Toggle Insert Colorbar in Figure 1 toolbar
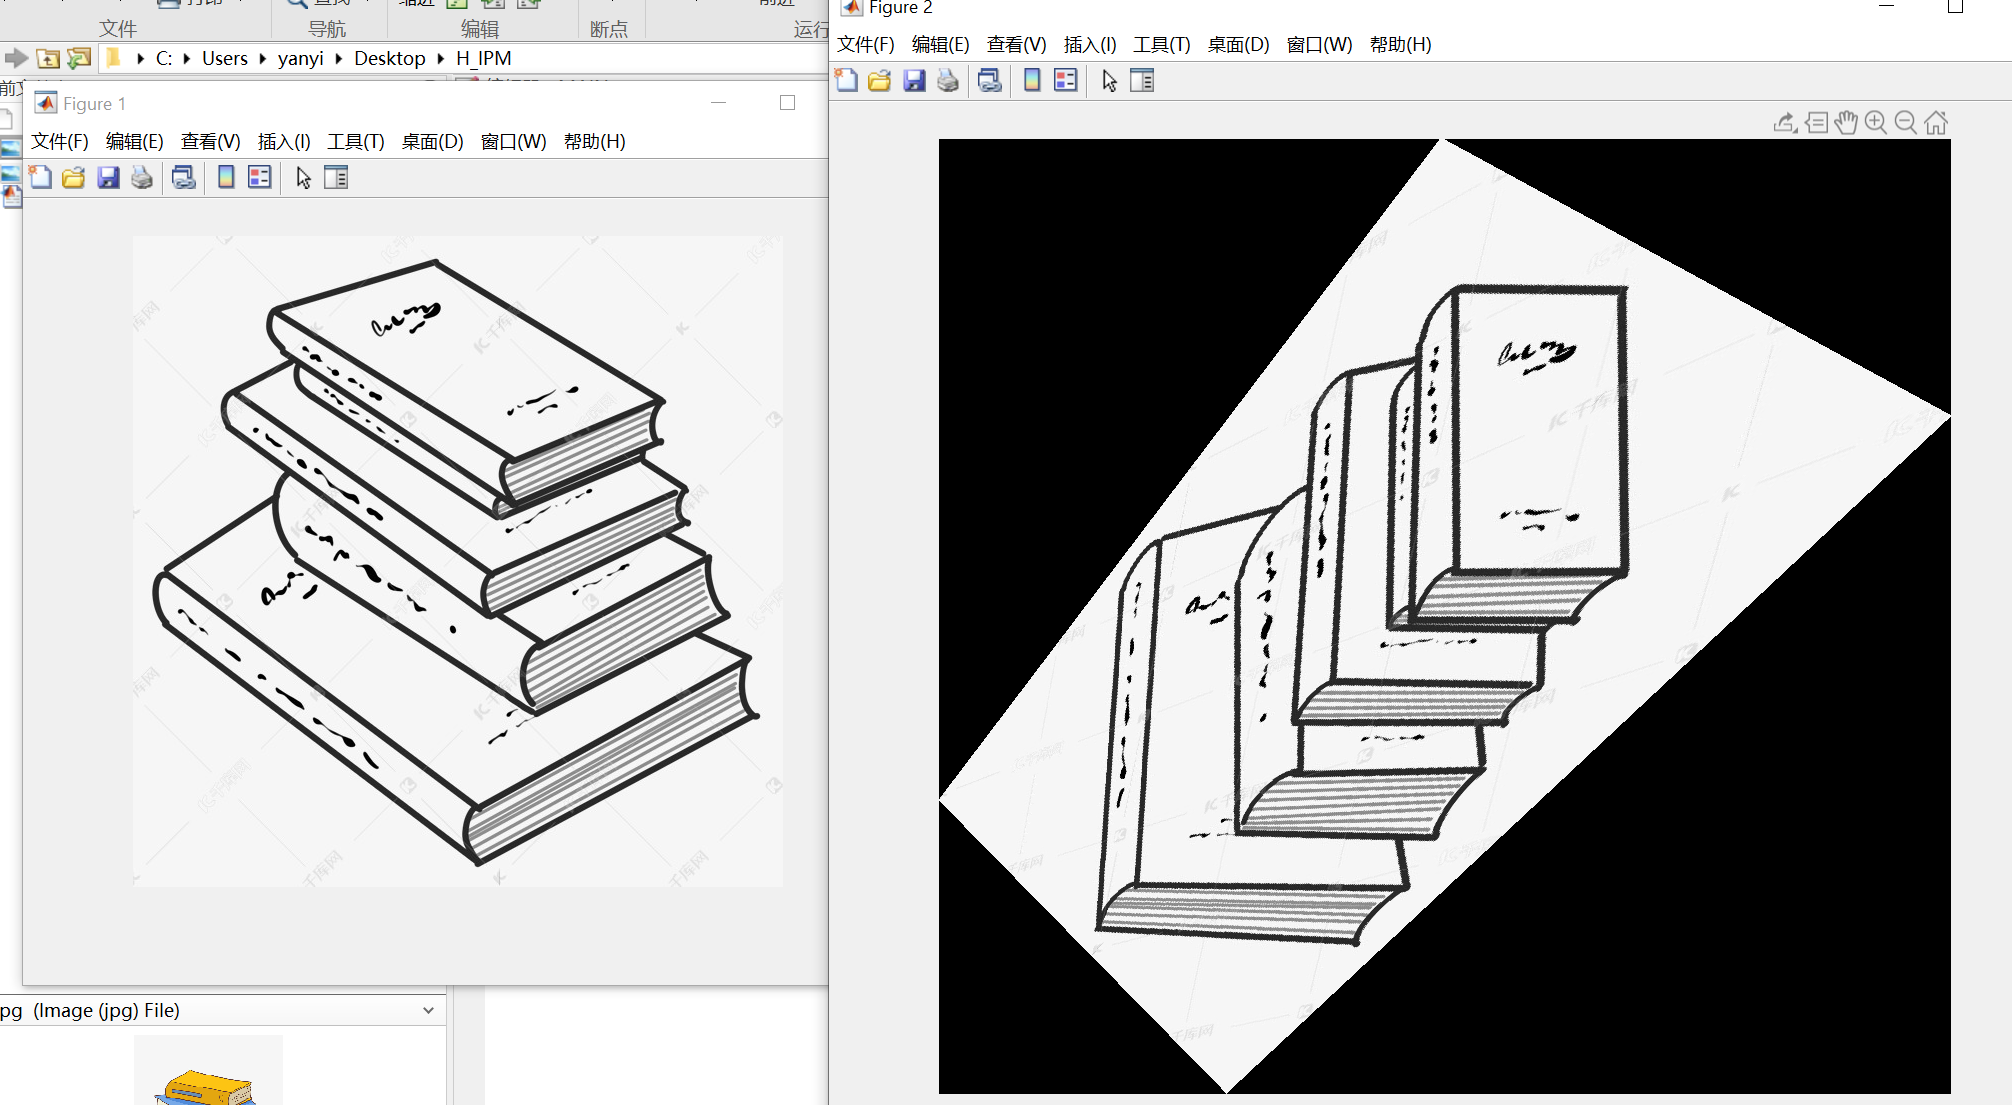Viewport: 2012px width, 1105px height. pos(227,178)
